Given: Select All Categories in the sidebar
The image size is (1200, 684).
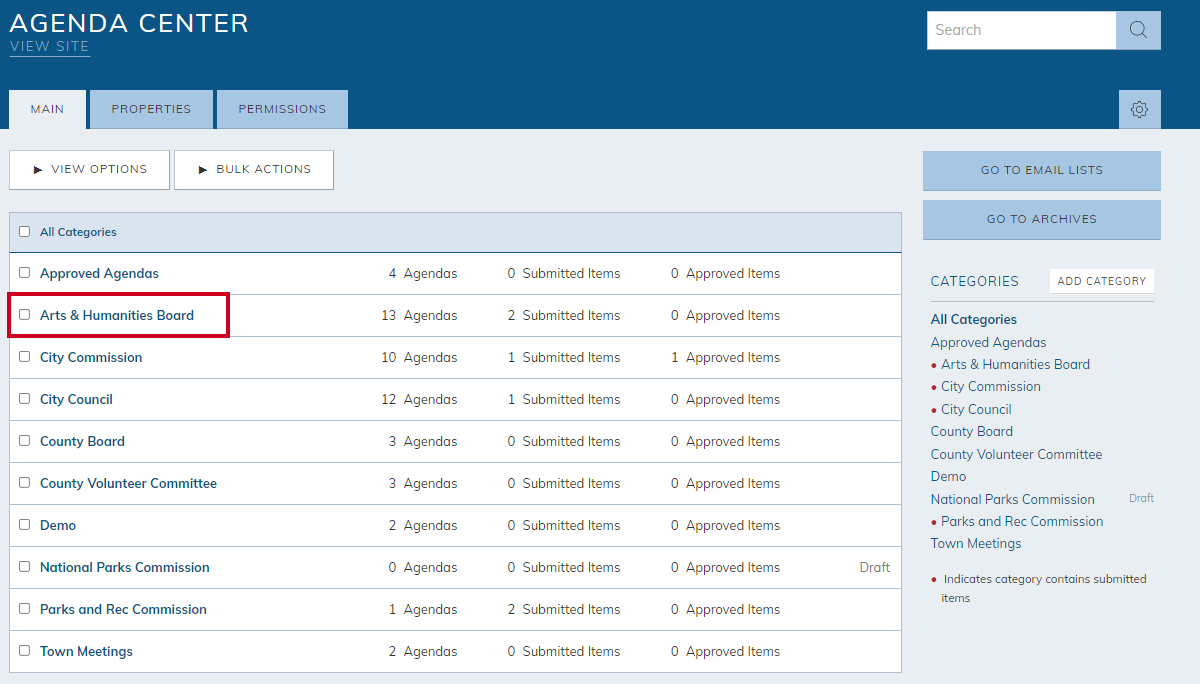Looking at the screenshot, I should (974, 320).
